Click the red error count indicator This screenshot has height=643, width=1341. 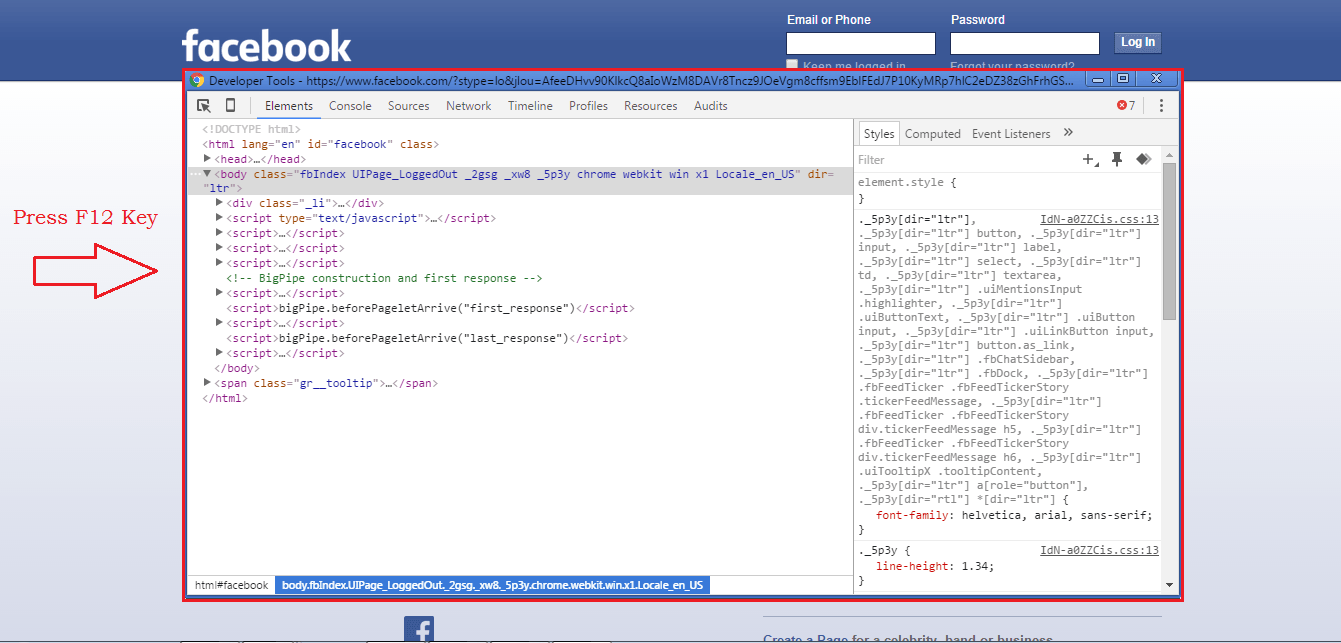(1126, 106)
